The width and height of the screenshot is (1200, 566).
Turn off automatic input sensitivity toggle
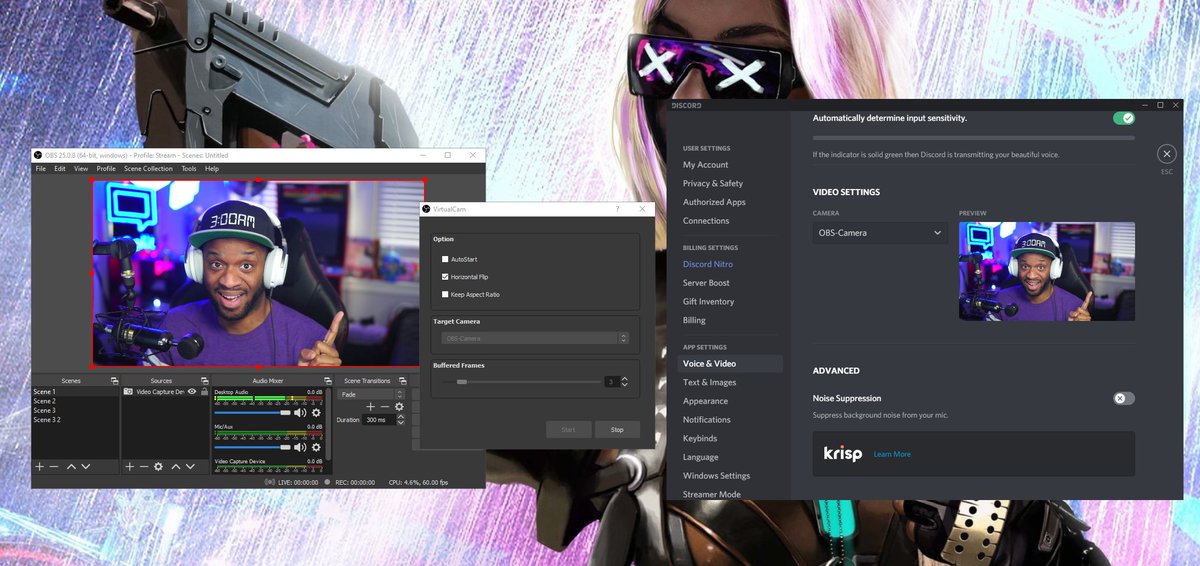tap(1124, 118)
